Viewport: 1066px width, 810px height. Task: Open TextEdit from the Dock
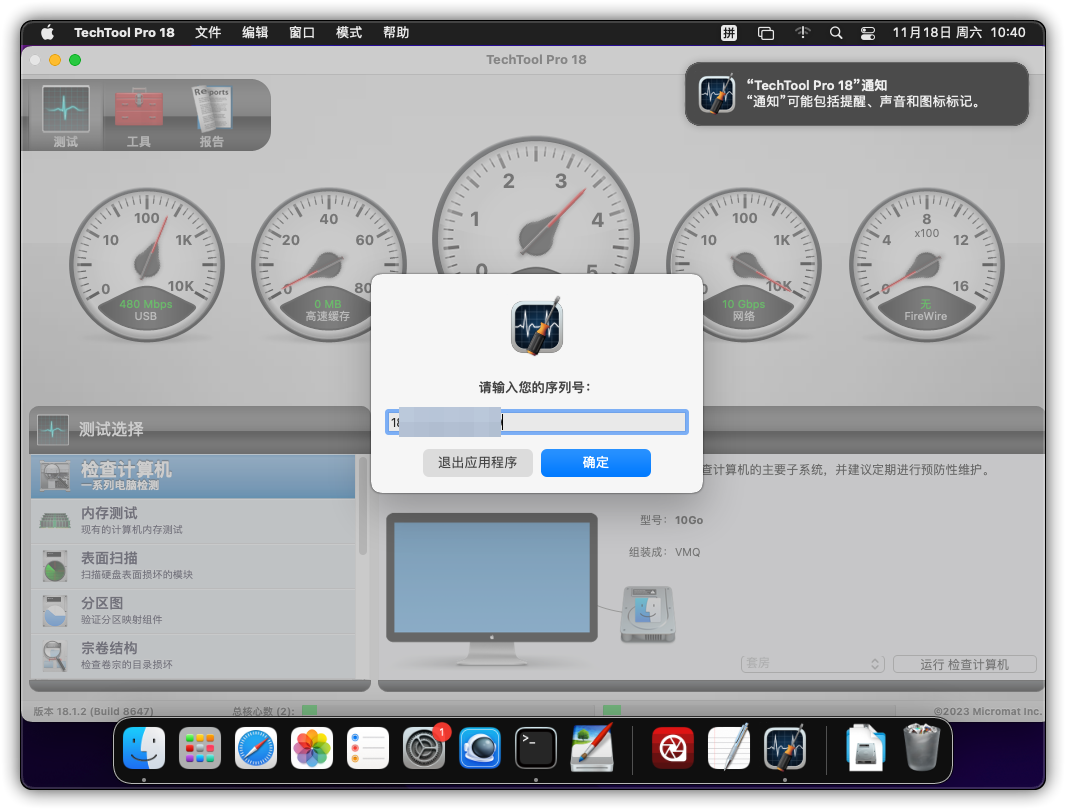click(x=729, y=748)
